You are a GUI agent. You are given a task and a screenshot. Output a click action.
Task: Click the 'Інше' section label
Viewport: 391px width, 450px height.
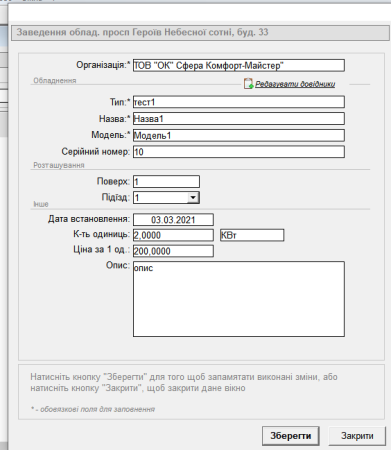pyautogui.click(x=41, y=204)
